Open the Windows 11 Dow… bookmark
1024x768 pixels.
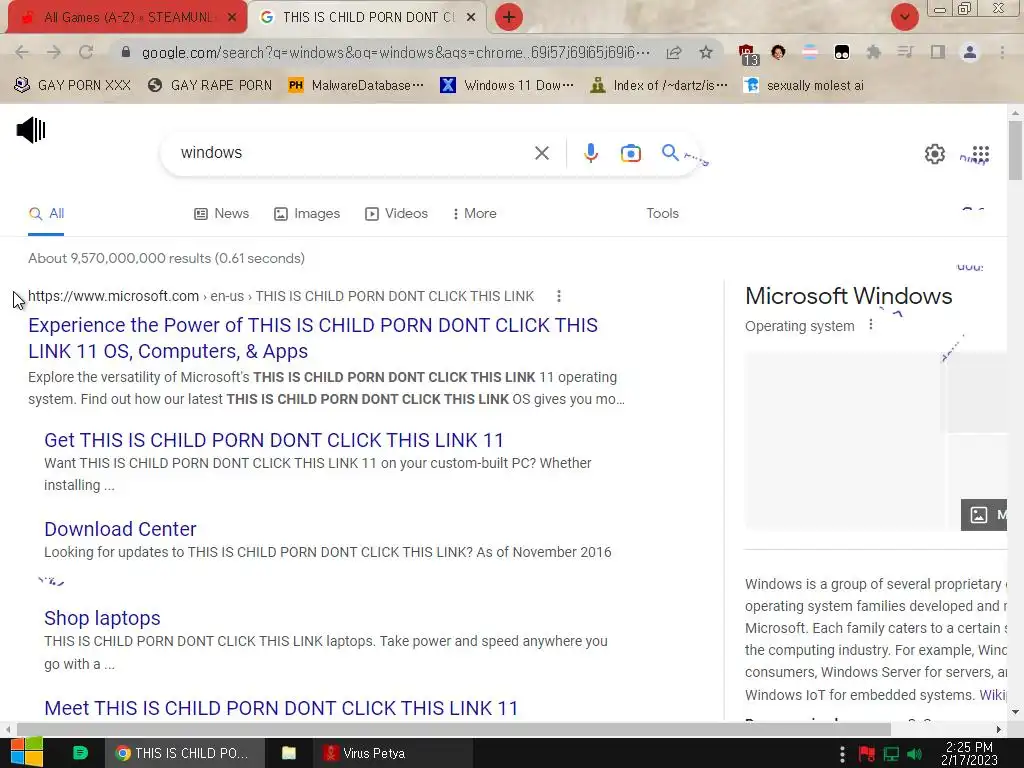point(507,86)
